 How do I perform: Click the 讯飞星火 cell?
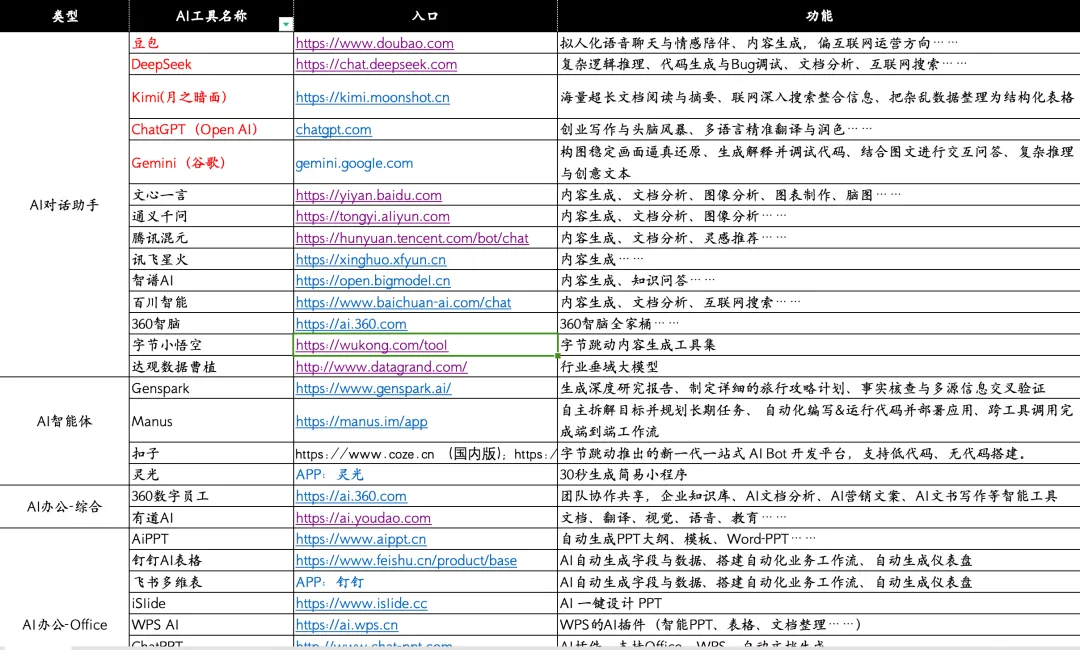[211, 260]
